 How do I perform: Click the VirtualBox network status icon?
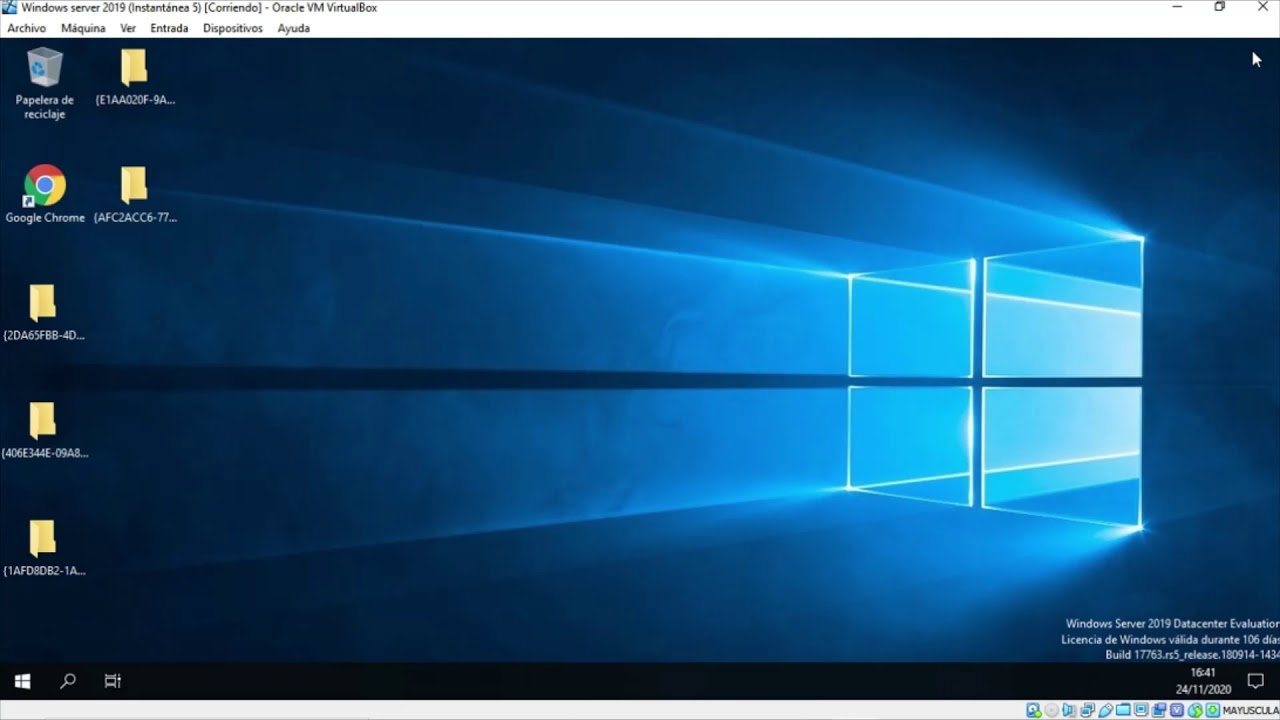(1087, 710)
